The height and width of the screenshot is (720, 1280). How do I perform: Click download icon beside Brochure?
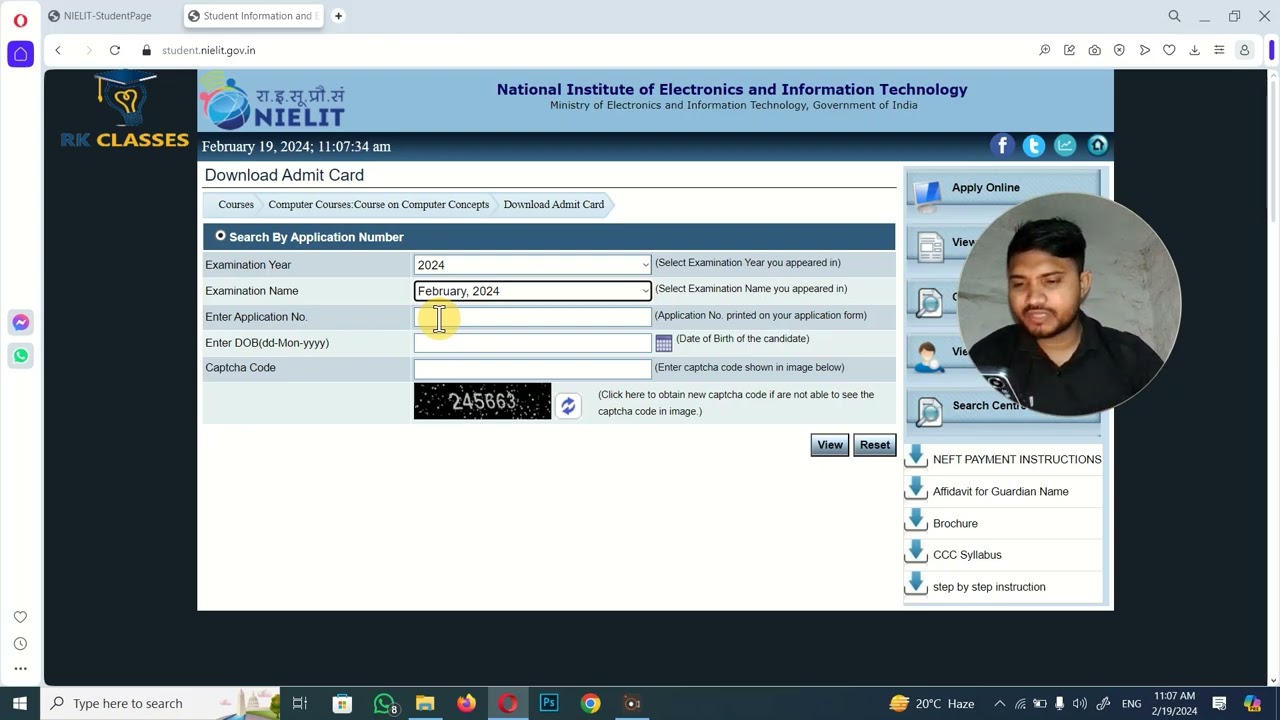(x=916, y=522)
